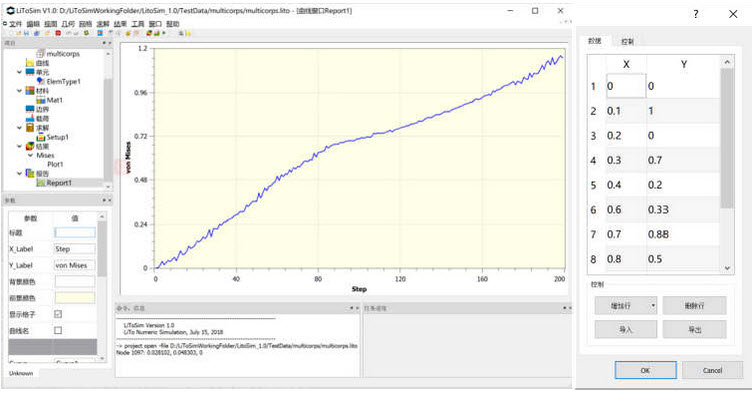Image resolution: width=756 pixels, height=393 pixels.
Task: Collapse the 材料 materials tree node
Action: coord(19,91)
